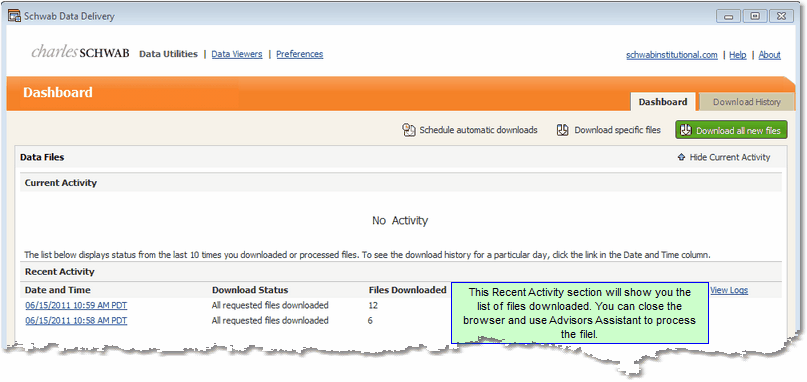
Task: Click the No Activity message
Action: pos(400,221)
